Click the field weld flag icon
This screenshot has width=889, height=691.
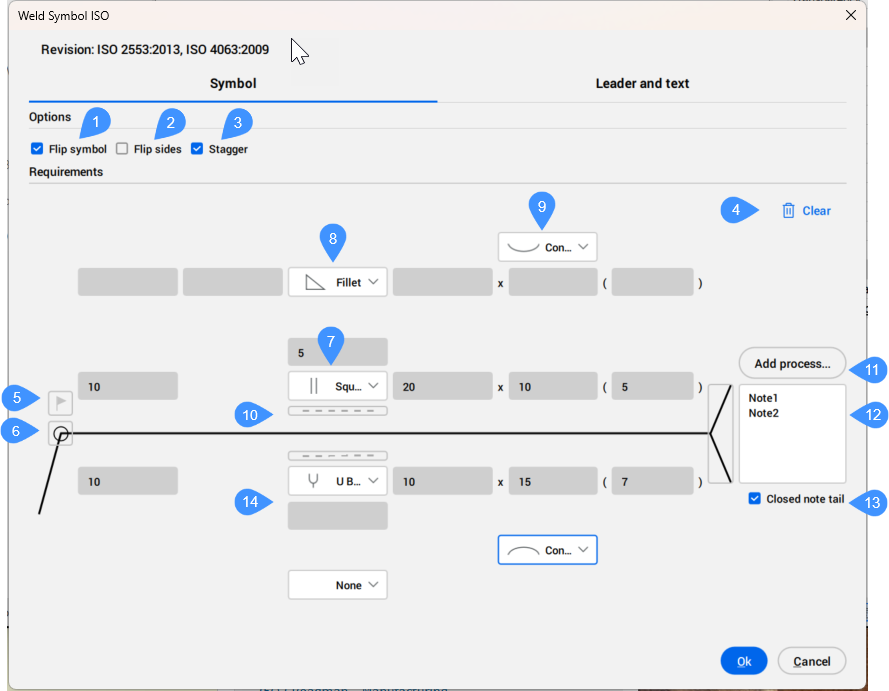click(60, 403)
